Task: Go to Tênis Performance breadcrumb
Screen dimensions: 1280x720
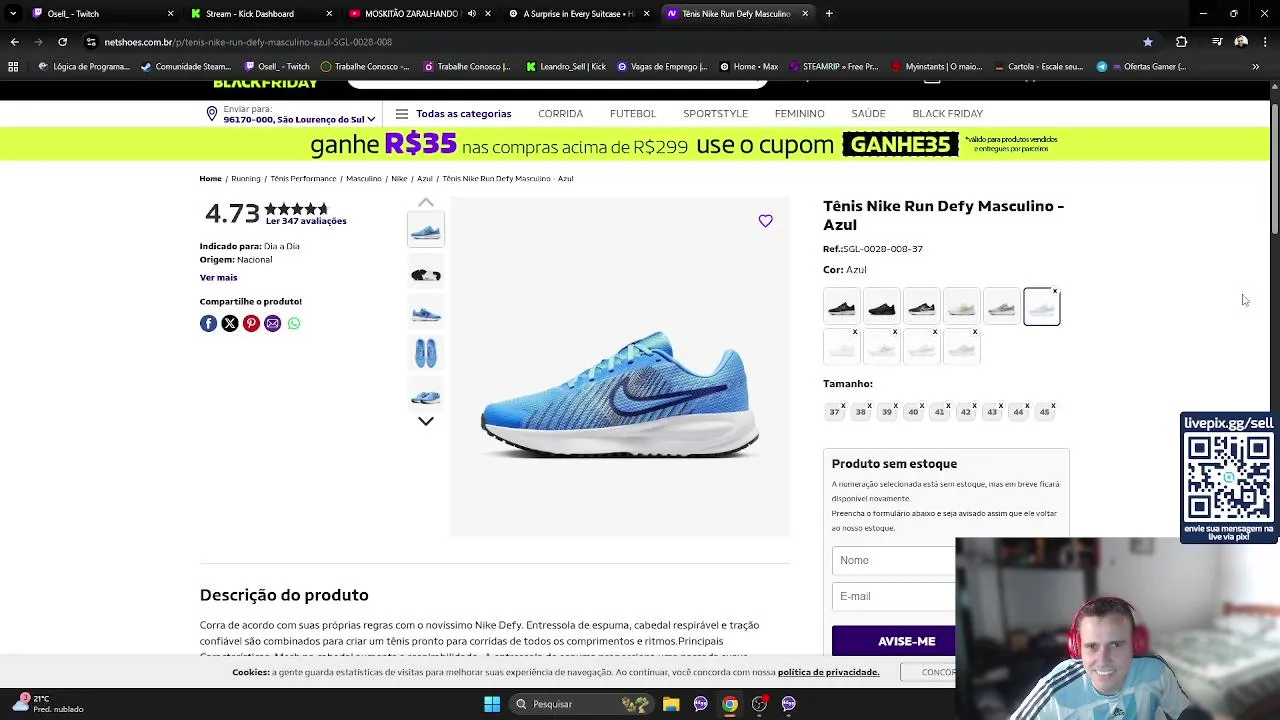Action: (303, 179)
